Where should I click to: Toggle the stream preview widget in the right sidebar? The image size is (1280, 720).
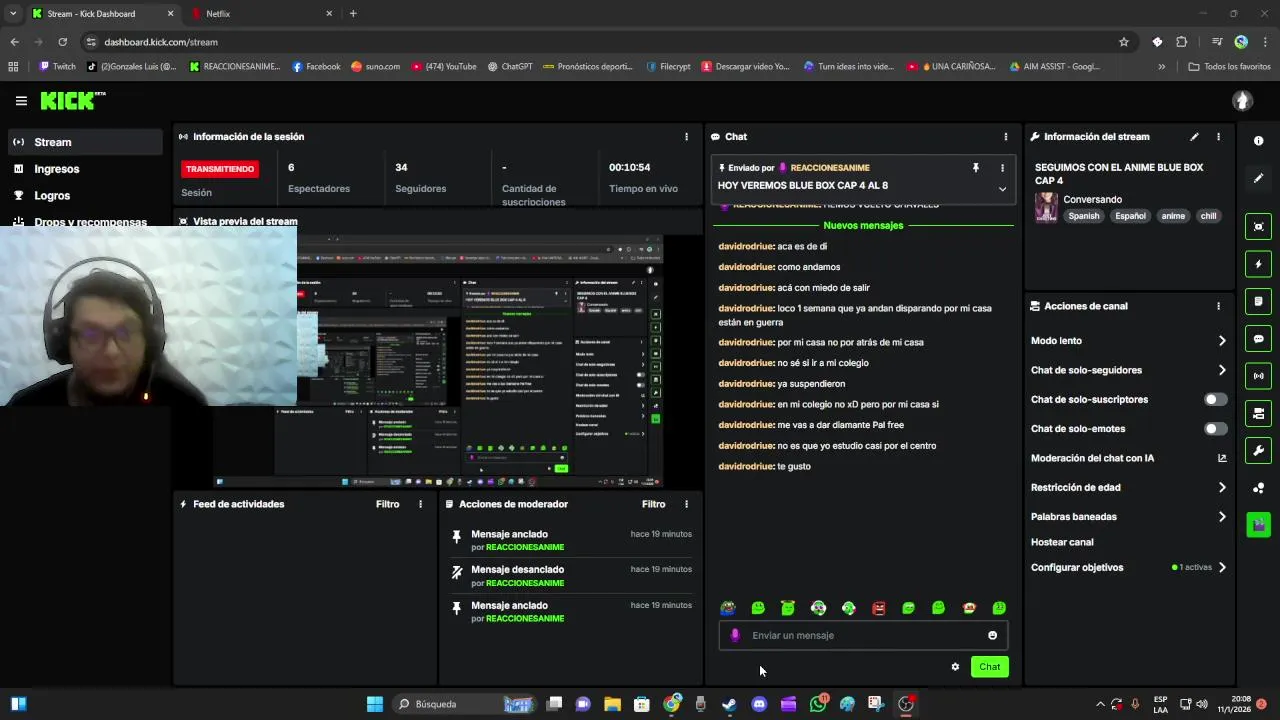[x=1258, y=227]
